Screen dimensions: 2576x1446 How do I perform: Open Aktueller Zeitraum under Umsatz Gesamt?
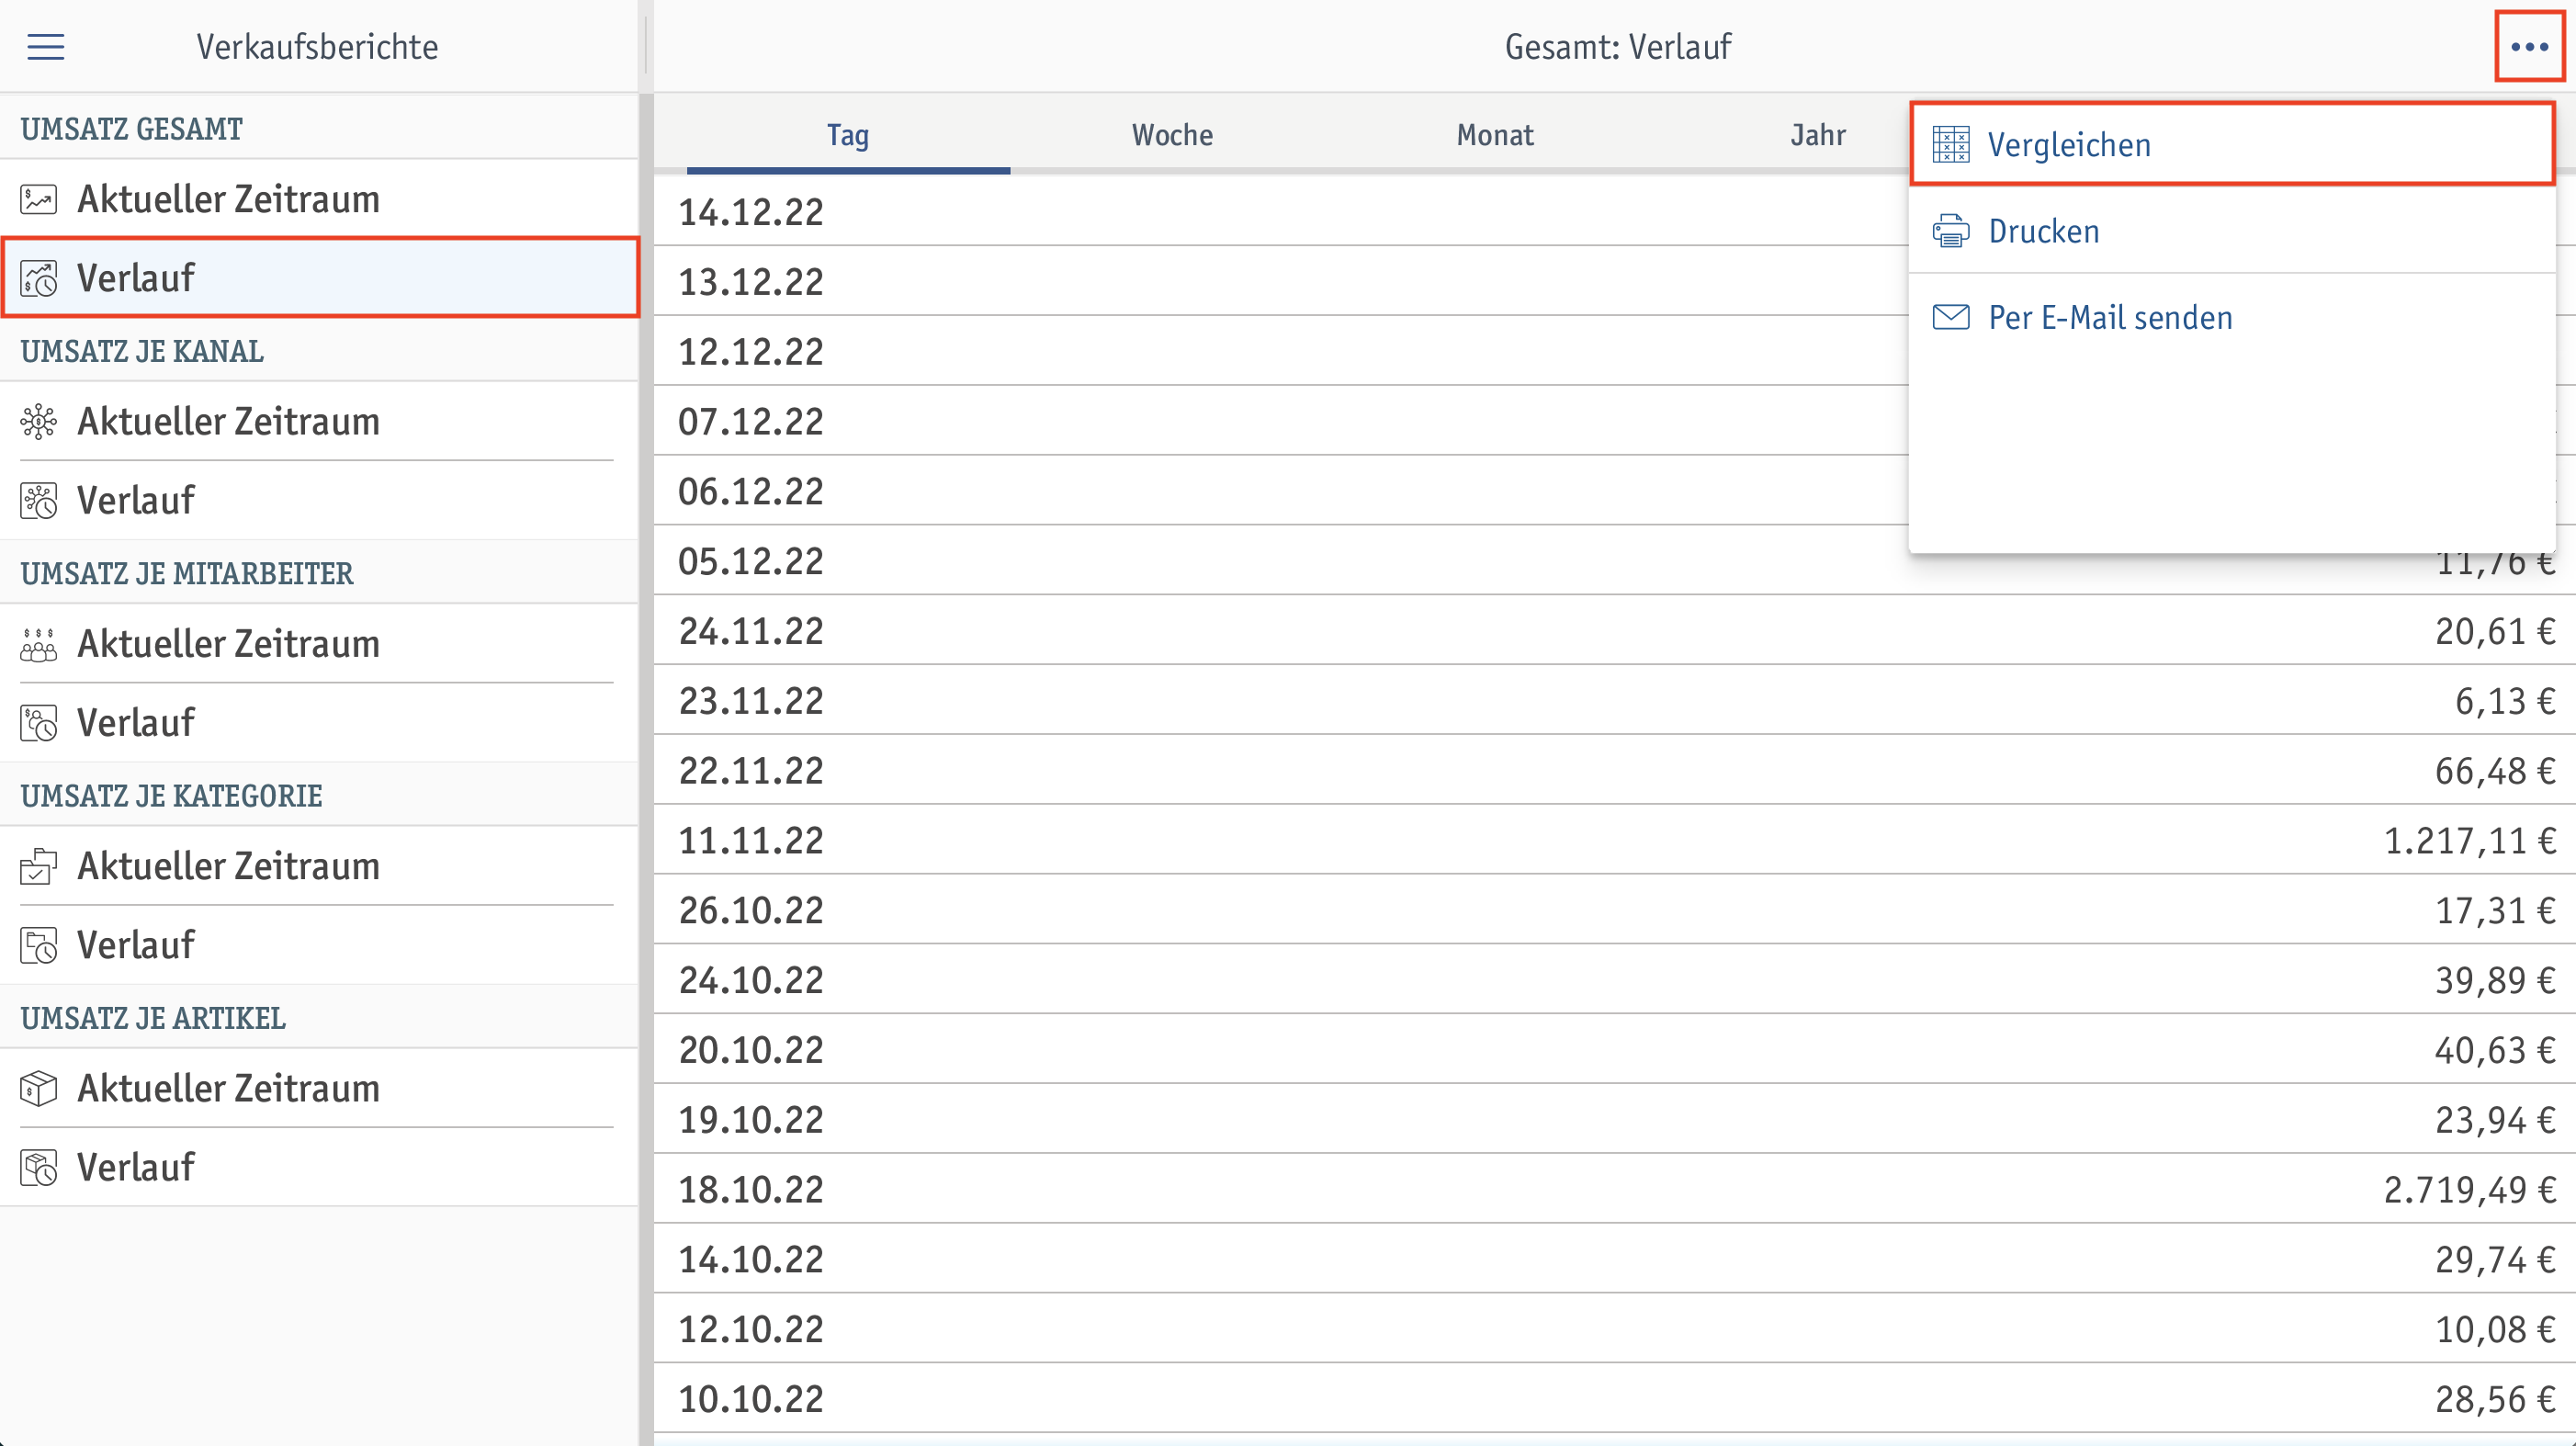319,199
